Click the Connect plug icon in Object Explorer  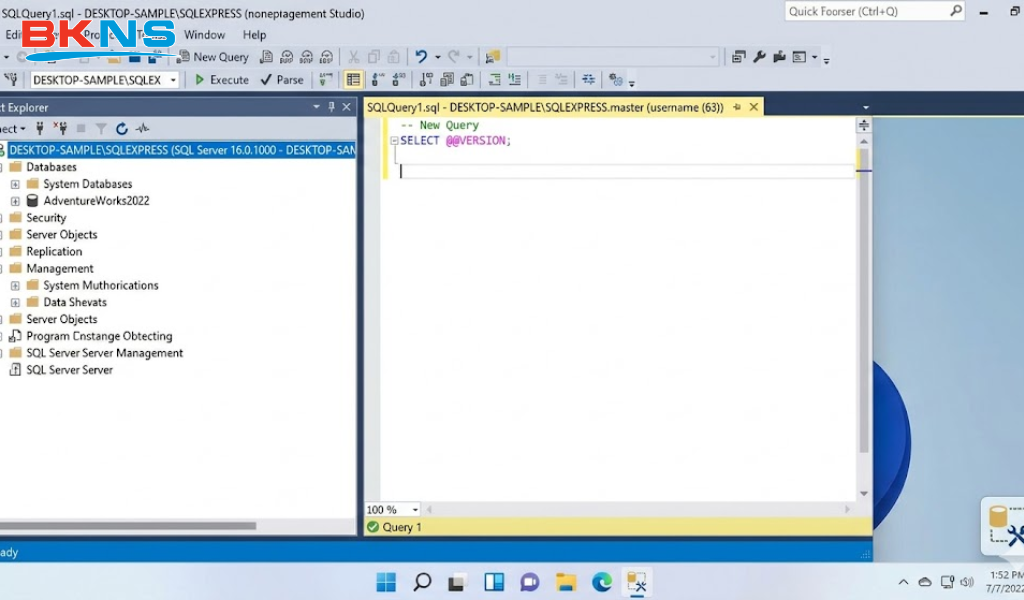(40, 129)
